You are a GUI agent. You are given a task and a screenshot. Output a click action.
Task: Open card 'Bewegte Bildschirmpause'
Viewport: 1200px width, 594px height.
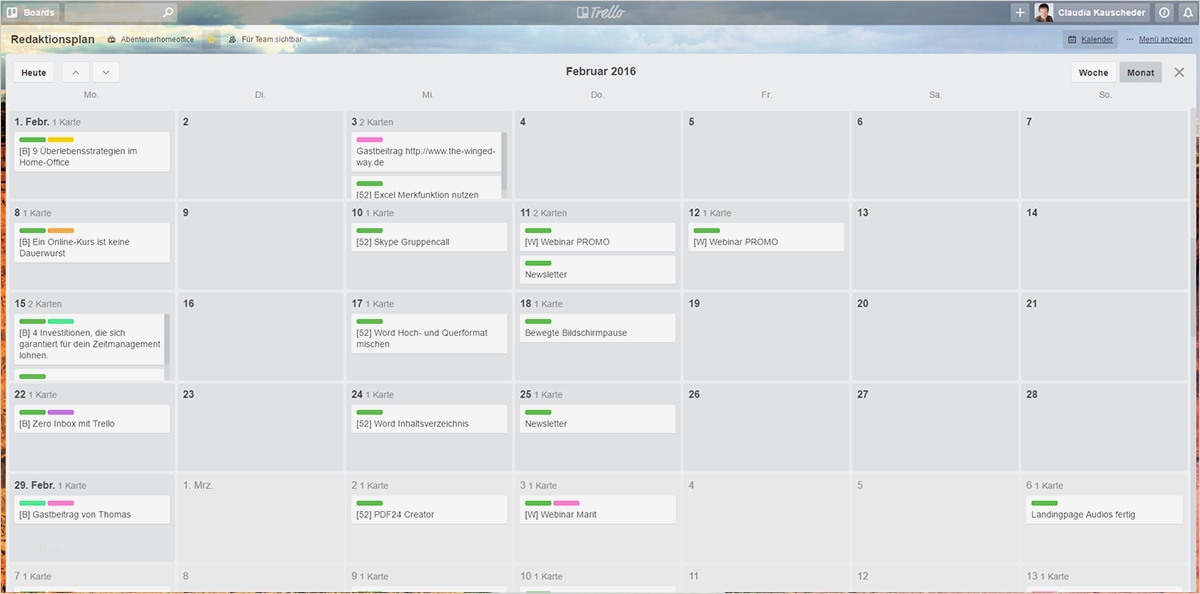pos(597,328)
